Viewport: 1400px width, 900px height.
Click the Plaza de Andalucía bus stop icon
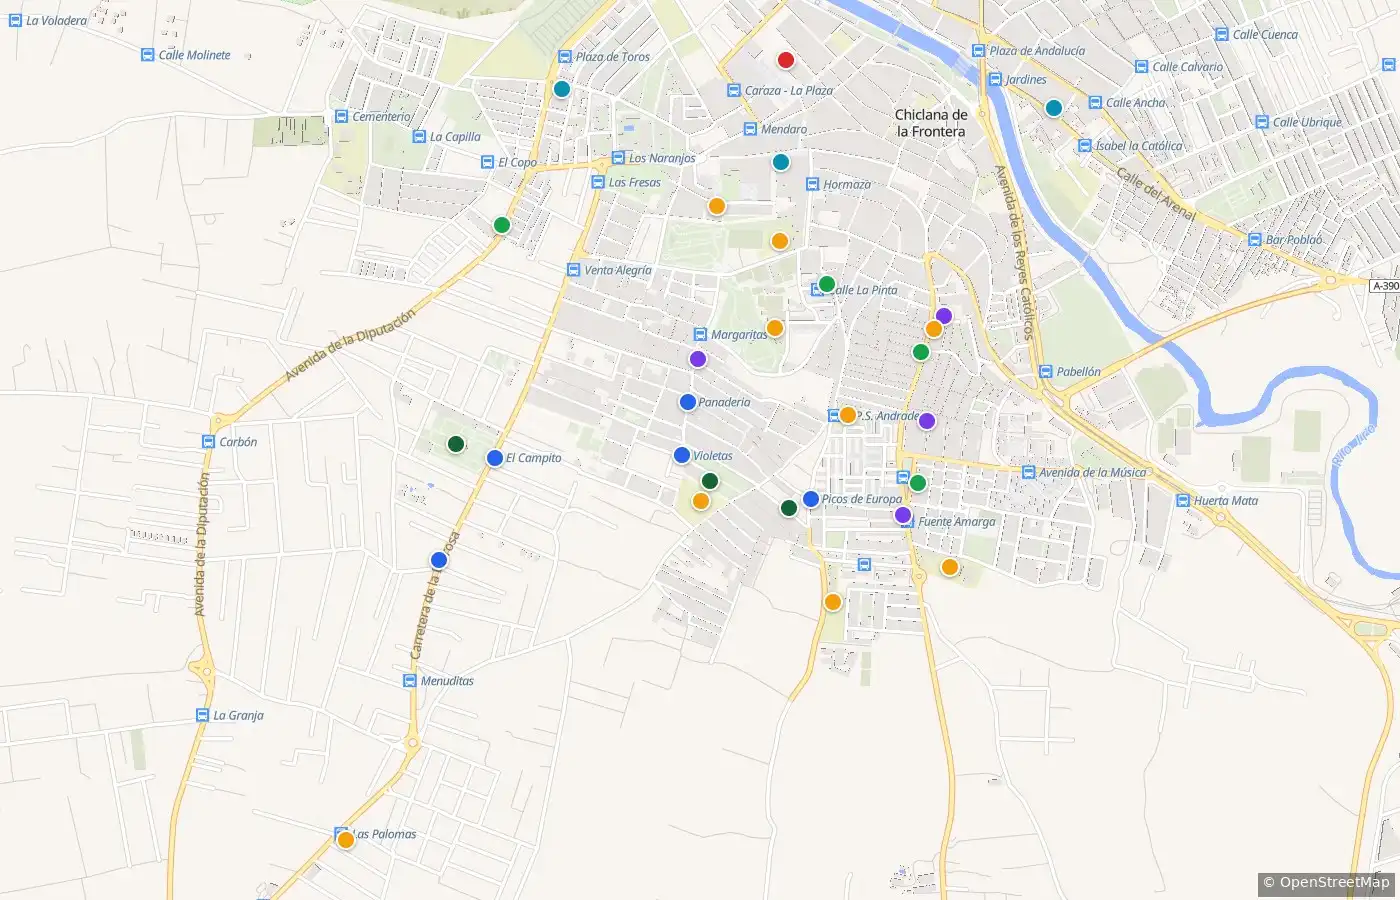[978, 51]
